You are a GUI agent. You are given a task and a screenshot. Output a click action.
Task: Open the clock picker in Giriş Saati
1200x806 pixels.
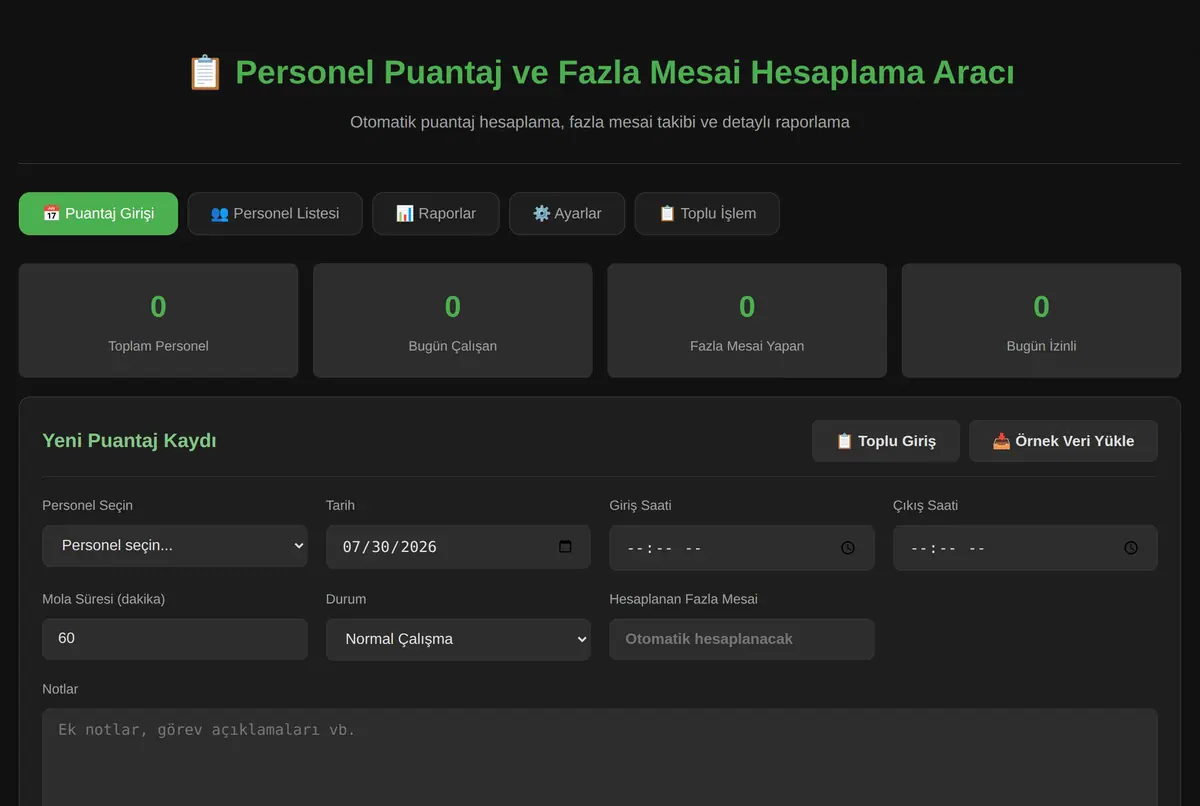(x=848, y=548)
